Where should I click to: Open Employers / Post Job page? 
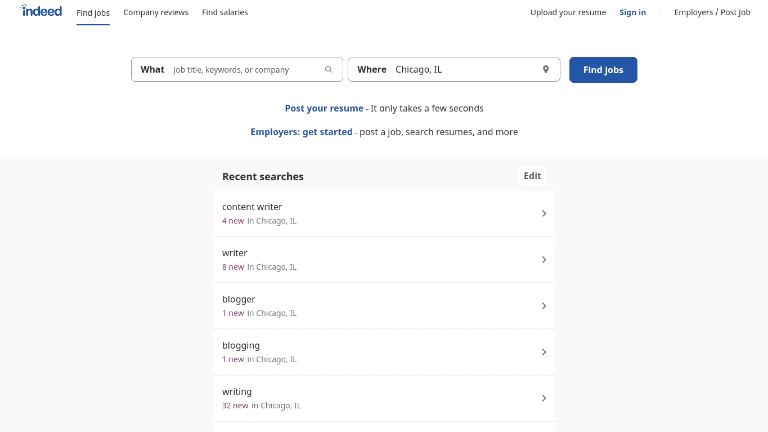point(712,13)
